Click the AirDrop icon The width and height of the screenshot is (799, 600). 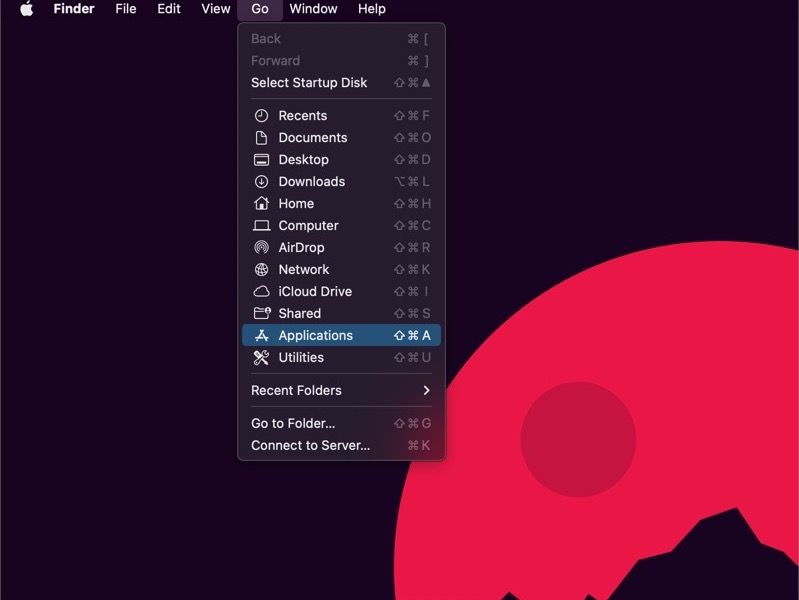pos(261,247)
